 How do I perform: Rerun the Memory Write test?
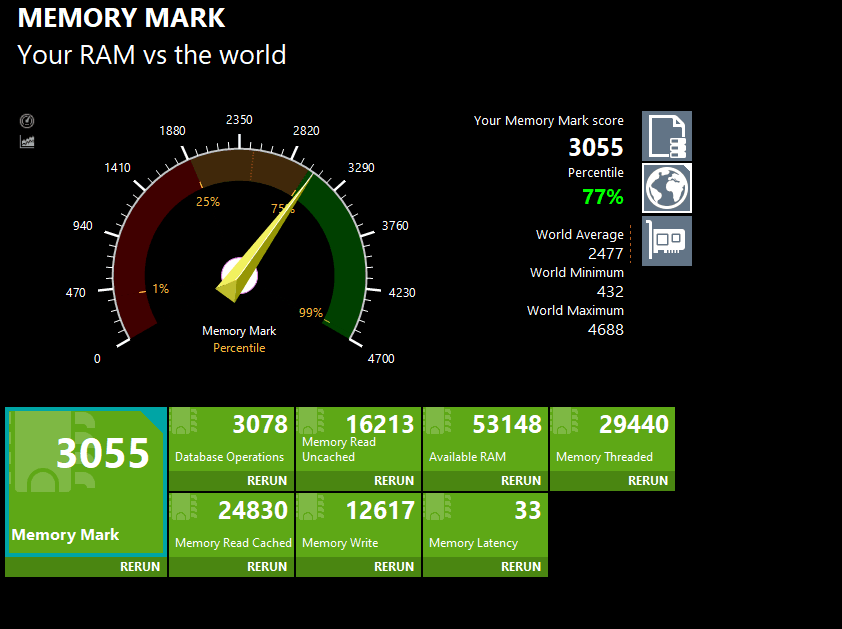(393, 567)
